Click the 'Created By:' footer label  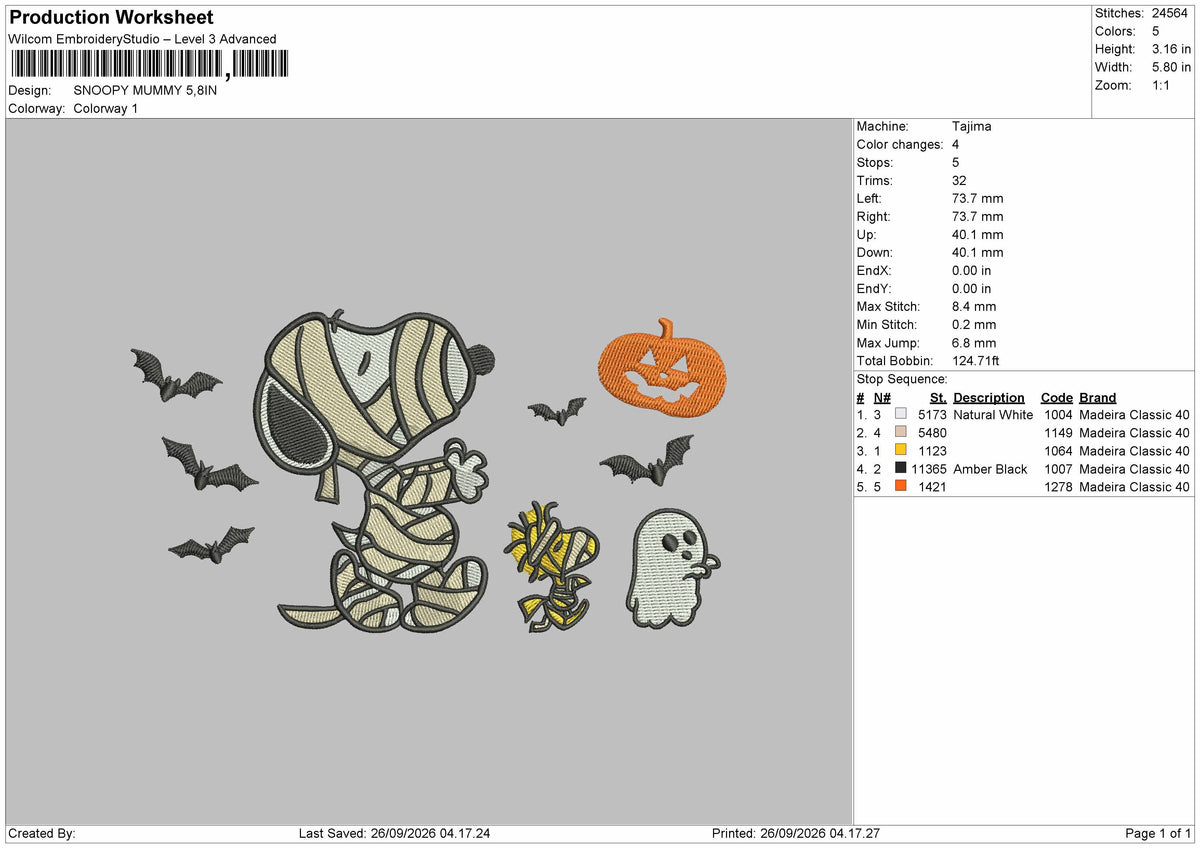(42, 834)
